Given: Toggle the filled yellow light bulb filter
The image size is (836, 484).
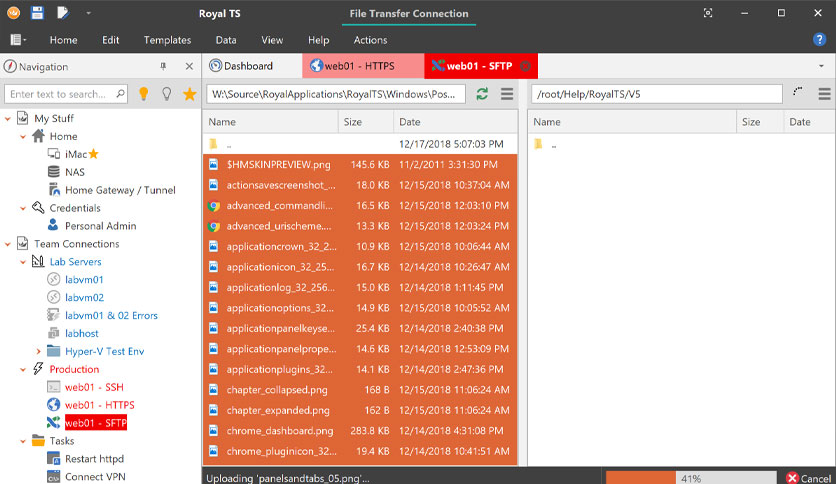Looking at the screenshot, I should pyautogui.click(x=143, y=94).
